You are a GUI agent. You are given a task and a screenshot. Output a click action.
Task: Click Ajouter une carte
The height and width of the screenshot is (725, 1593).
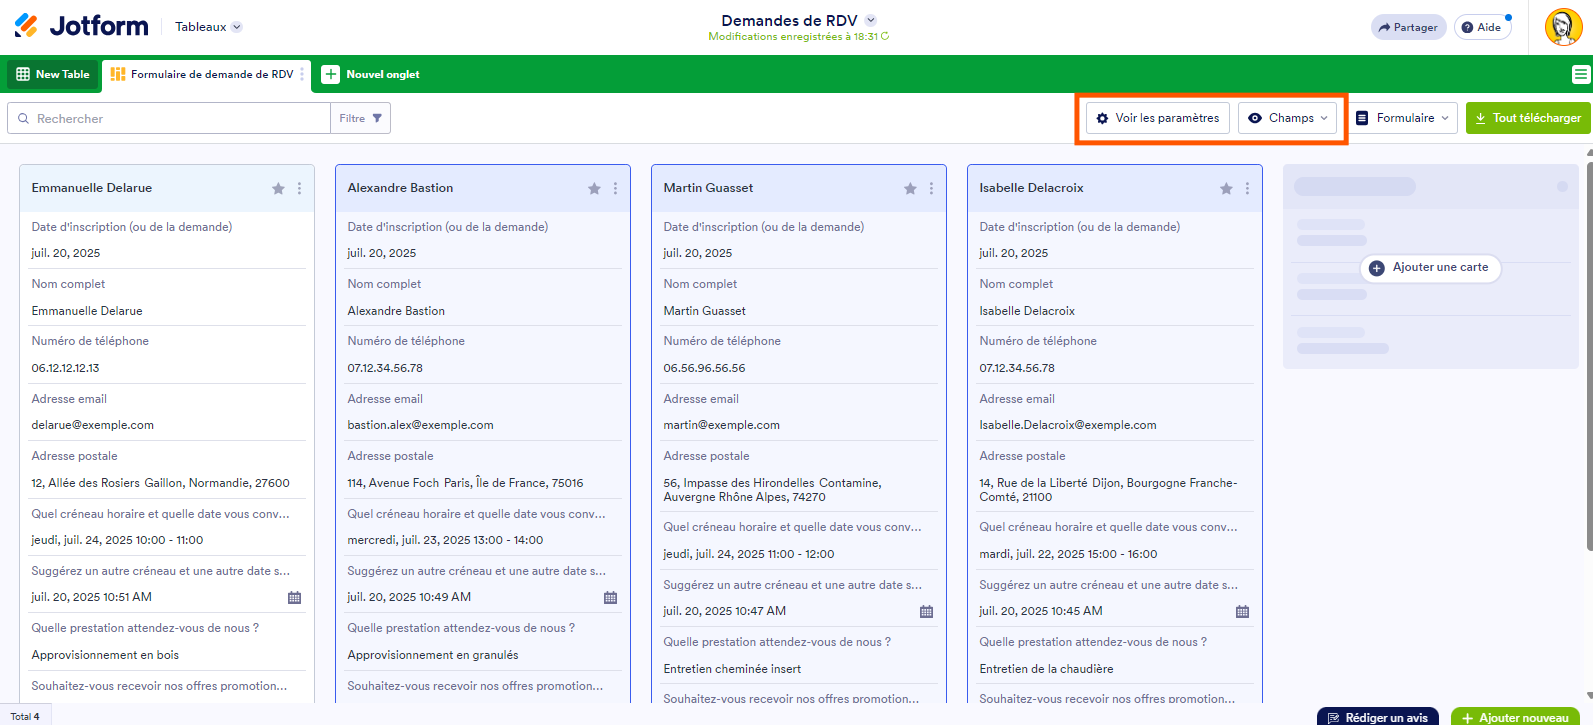(x=1430, y=267)
